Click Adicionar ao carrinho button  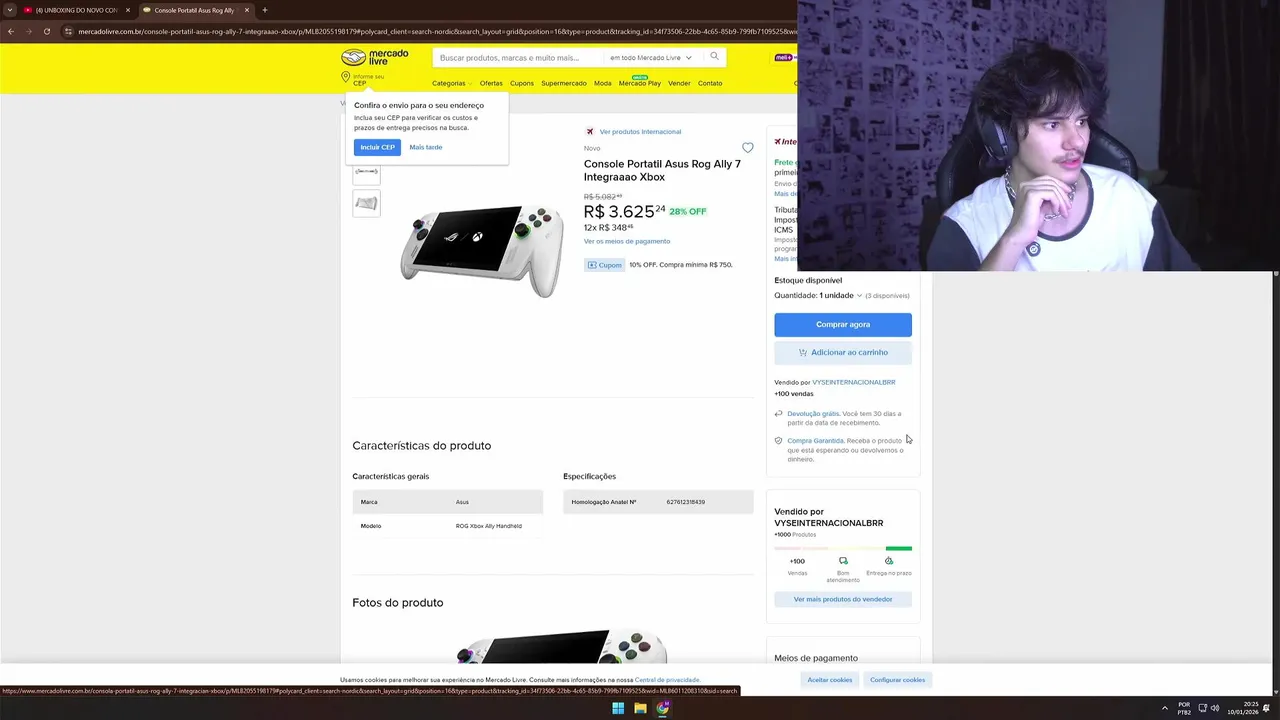click(843, 352)
